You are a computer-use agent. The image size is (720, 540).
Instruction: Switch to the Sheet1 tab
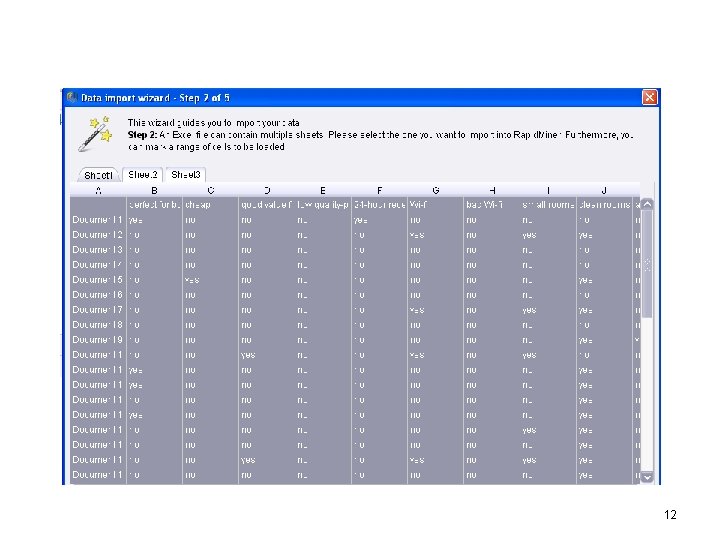[98, 175]
